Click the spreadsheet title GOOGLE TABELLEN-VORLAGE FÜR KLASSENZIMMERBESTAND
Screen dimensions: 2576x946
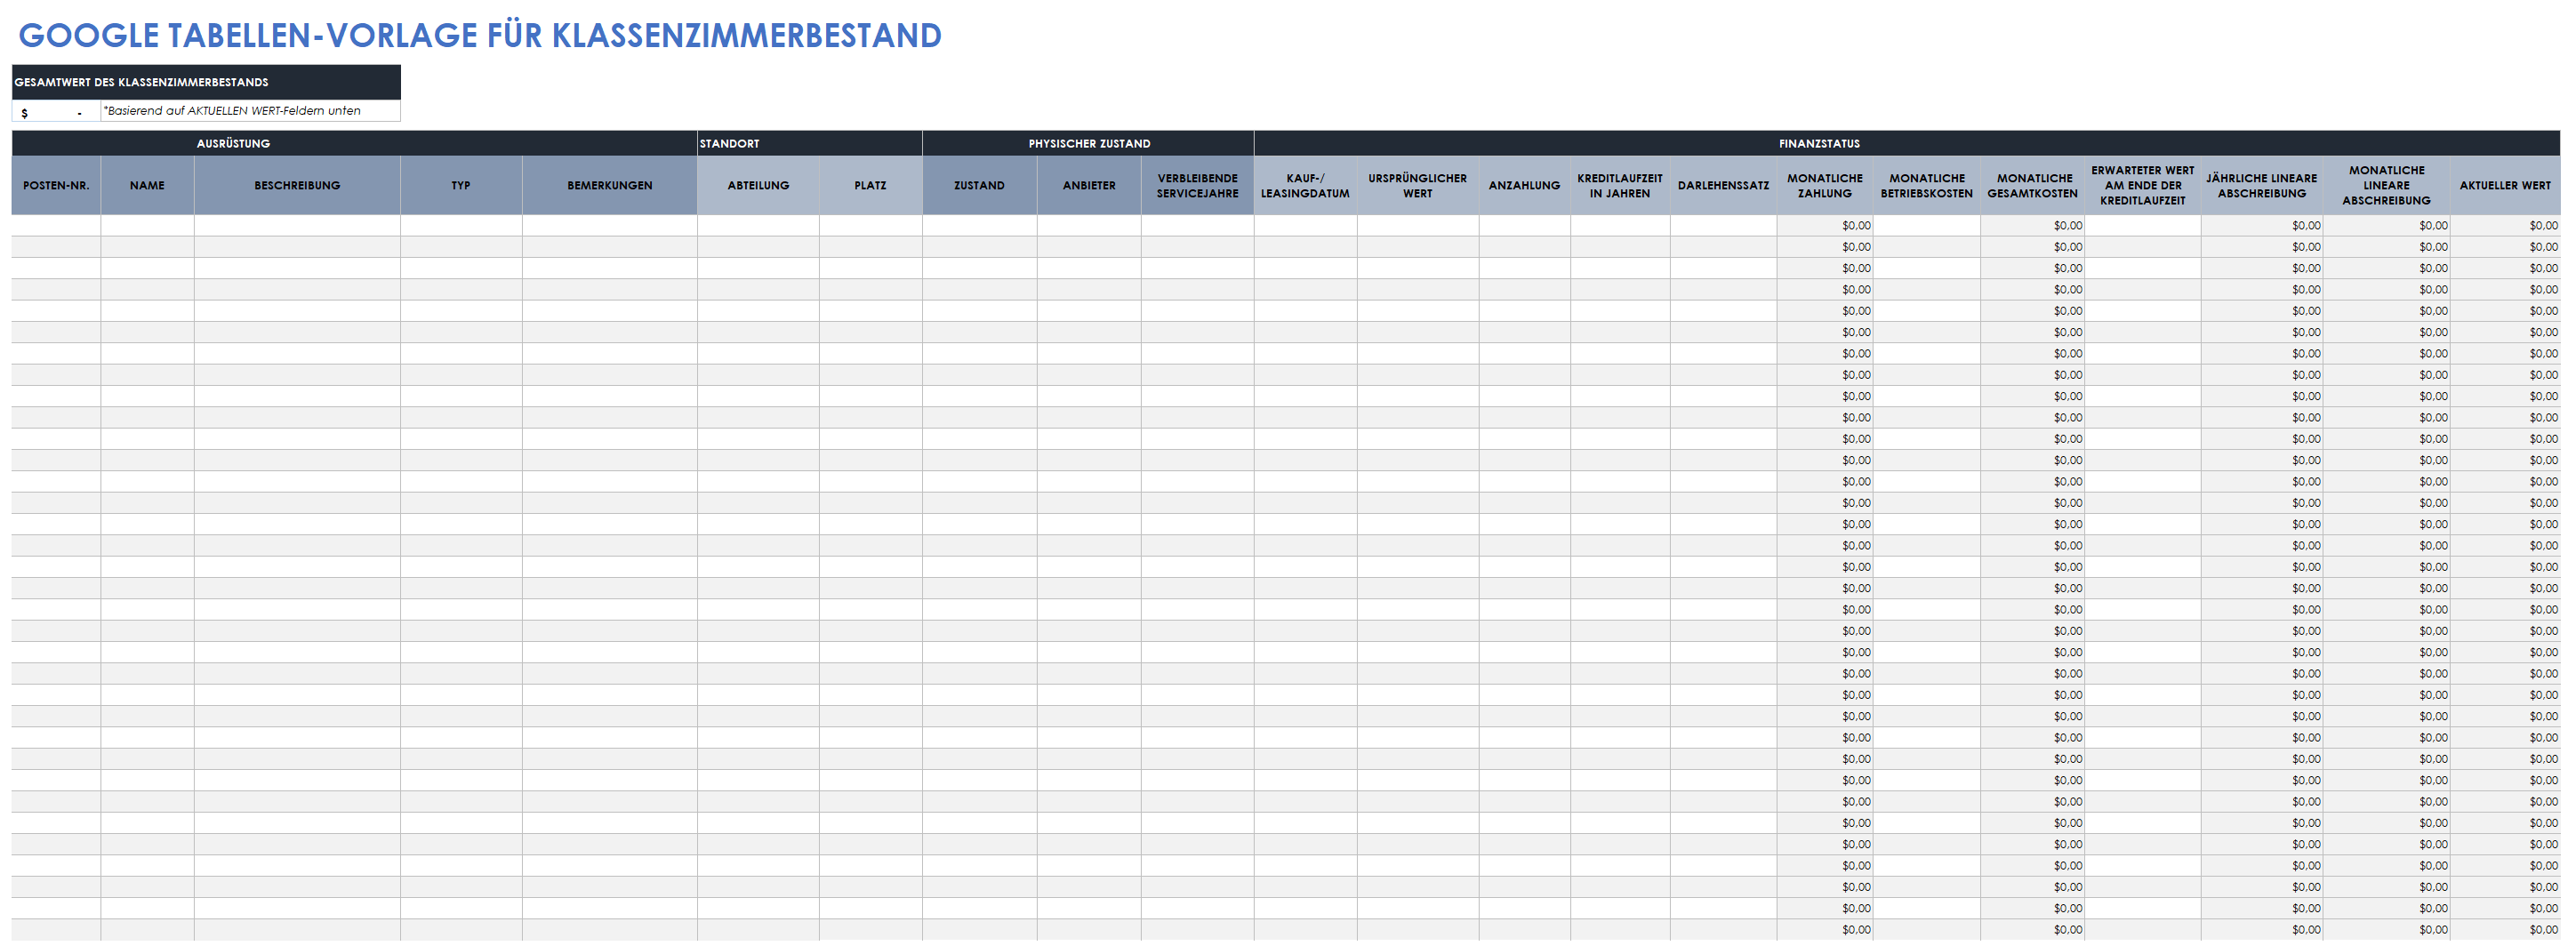coord(480,35)
